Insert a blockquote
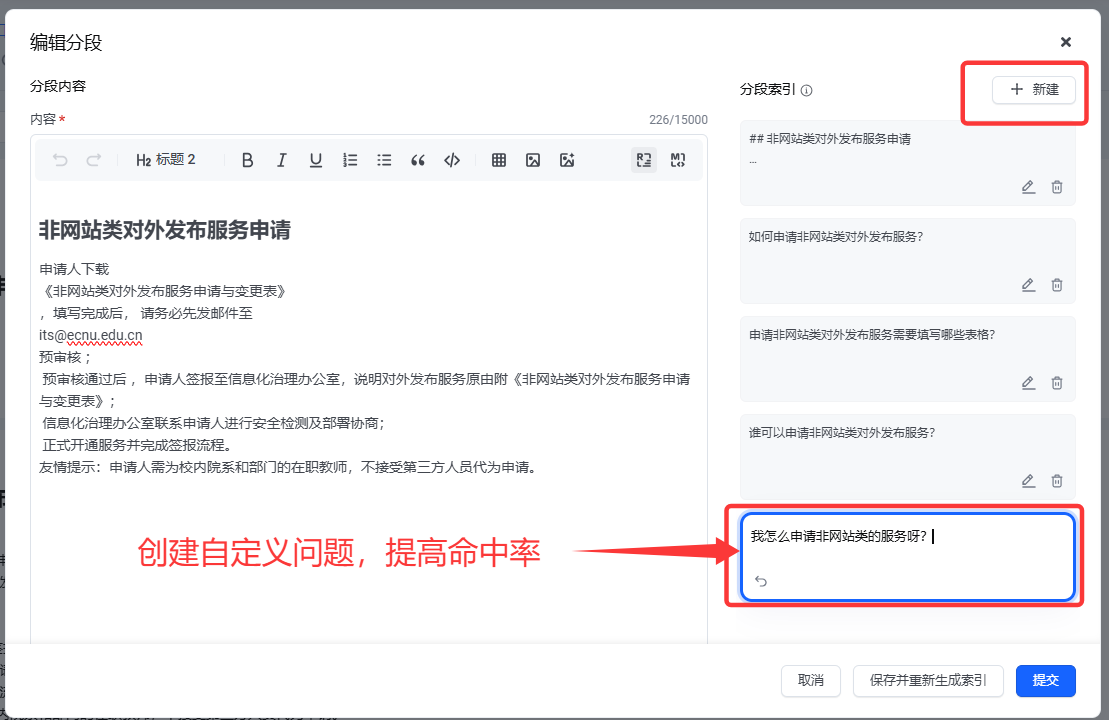Viewport: 1109px width, 720px height. click(x=418, y=160)
